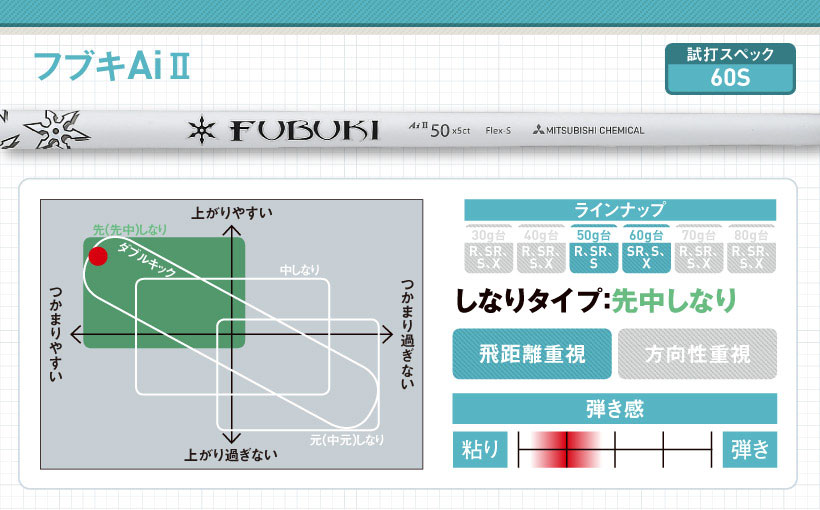Click the red dot on the chart

(x=97, y=256)
